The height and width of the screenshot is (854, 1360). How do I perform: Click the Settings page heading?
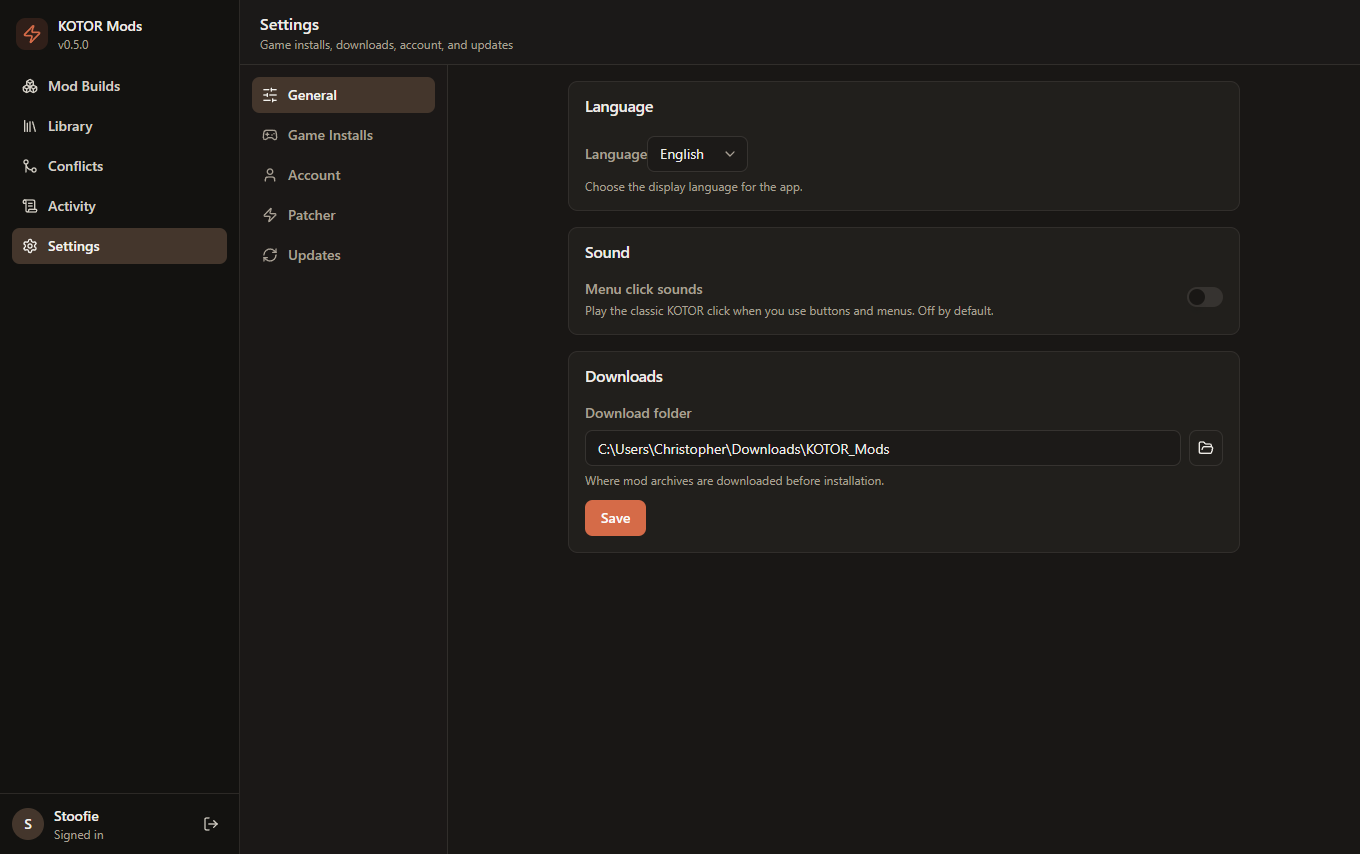pyautogui.click(x=289, y=24)
